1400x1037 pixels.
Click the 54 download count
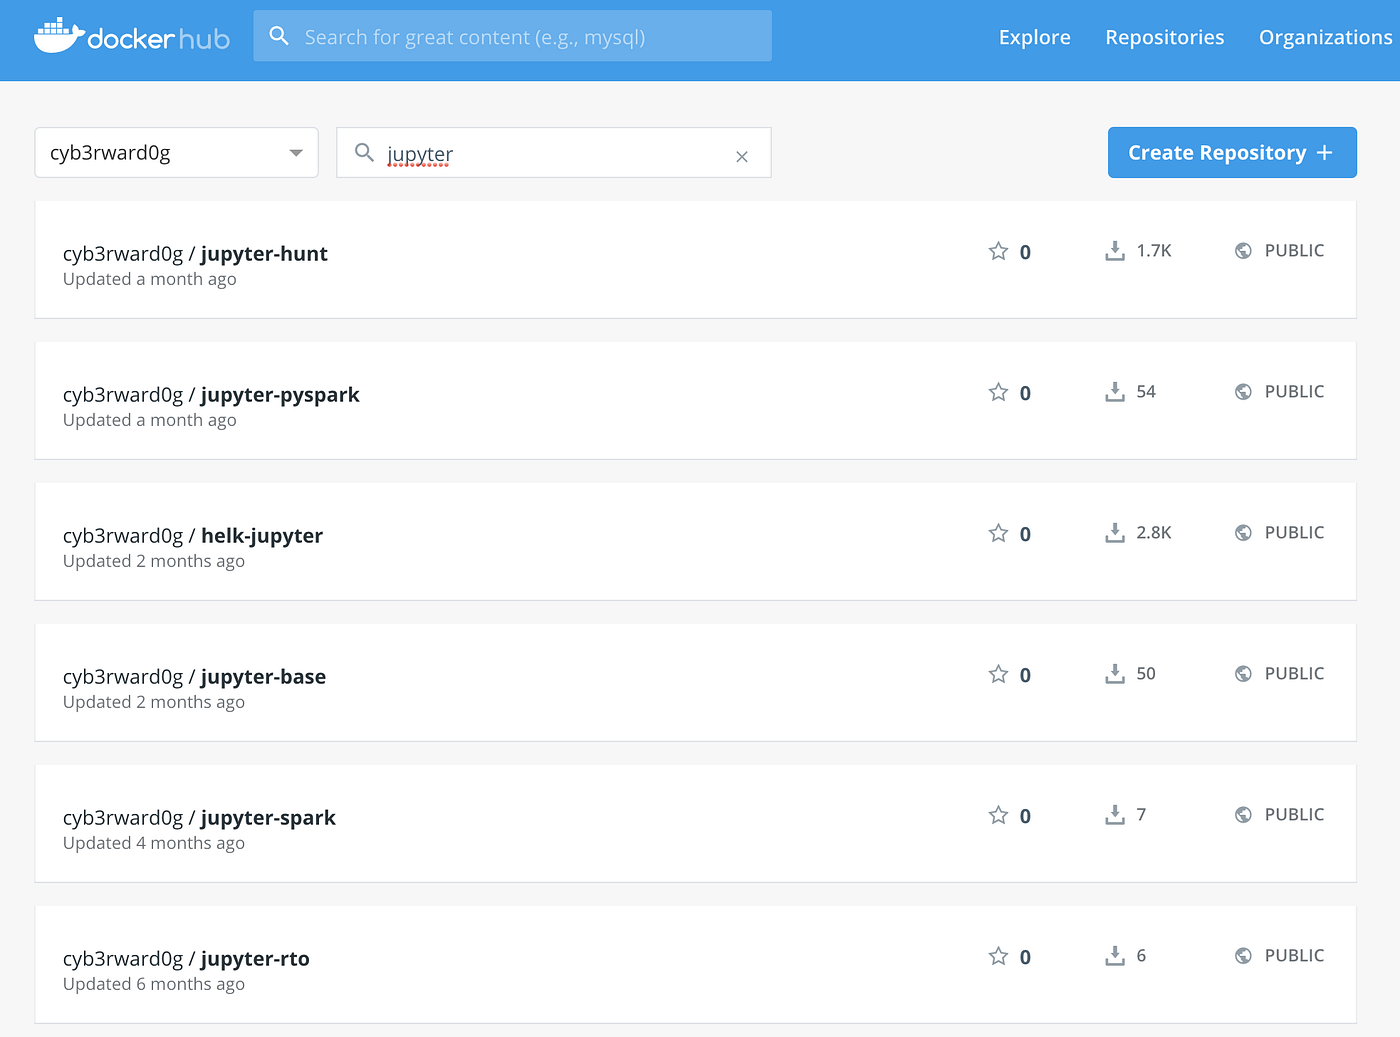(x=1146, y=392)
